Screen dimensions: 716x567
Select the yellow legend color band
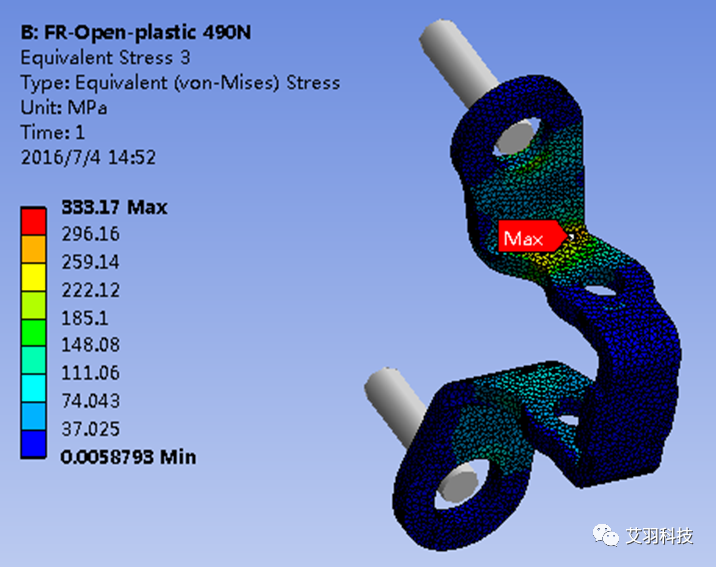click(33, 277)
